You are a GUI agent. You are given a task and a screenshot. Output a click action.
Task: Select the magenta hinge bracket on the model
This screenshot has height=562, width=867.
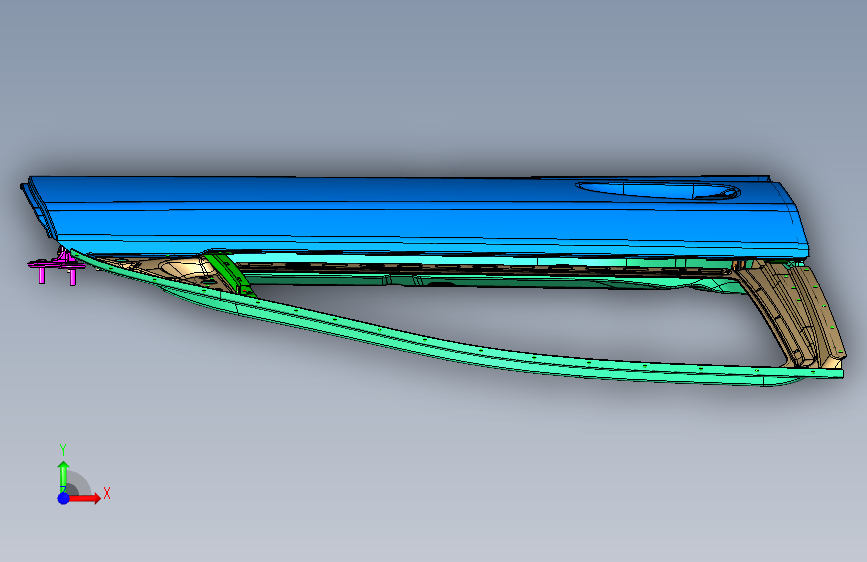tap(56, 267)
